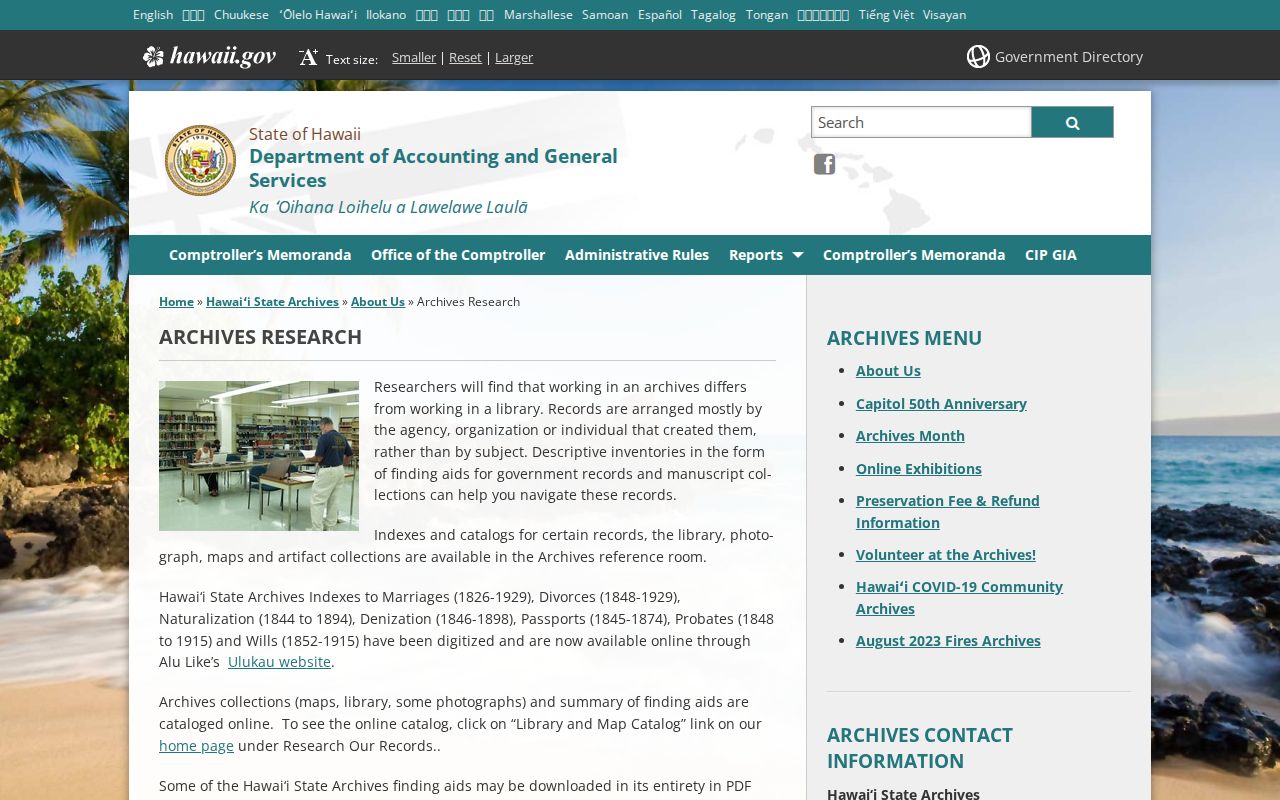Make text Larger

(x=514, y=57)
